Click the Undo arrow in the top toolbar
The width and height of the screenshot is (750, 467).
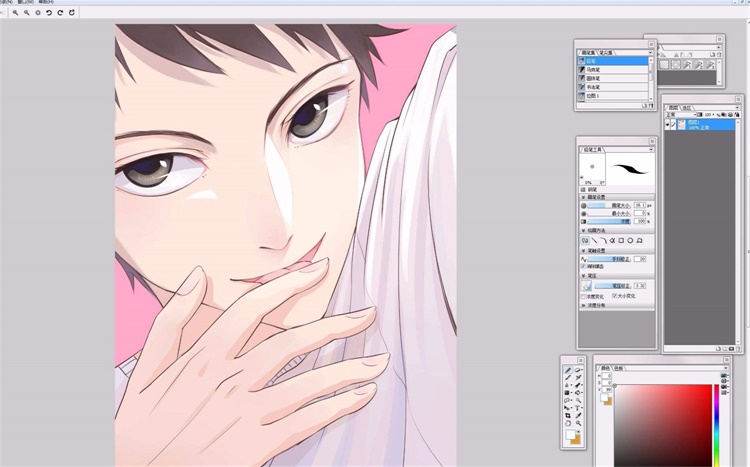coord(49,13)
